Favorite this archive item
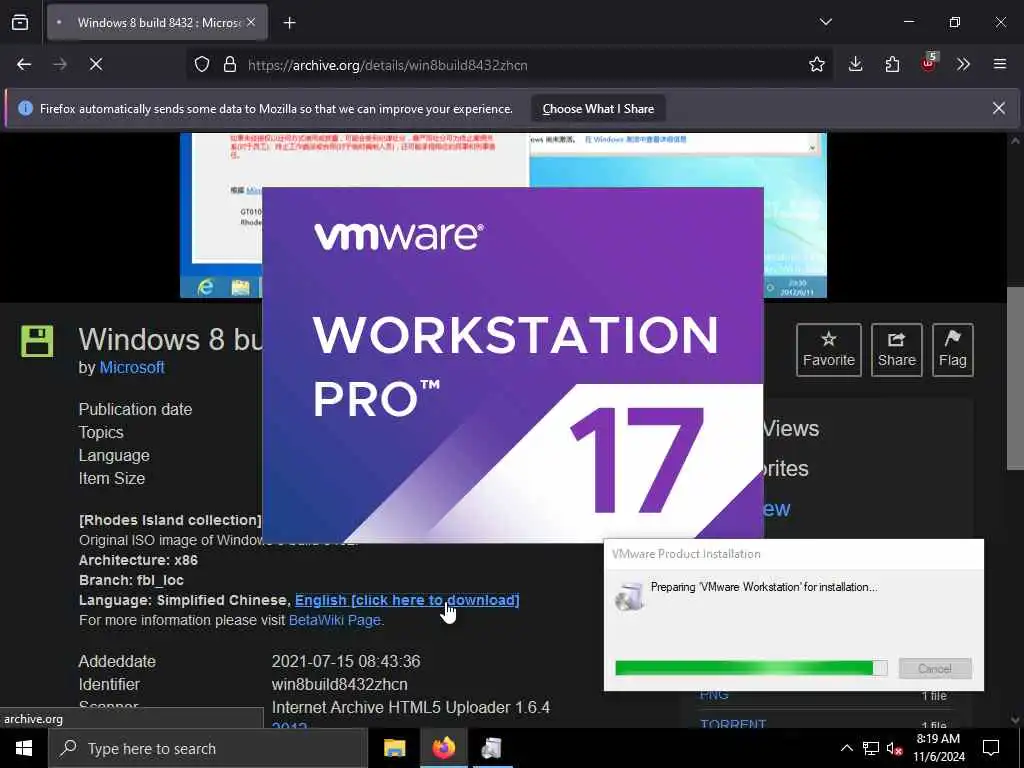The image size is (1024, 768). 829,349
